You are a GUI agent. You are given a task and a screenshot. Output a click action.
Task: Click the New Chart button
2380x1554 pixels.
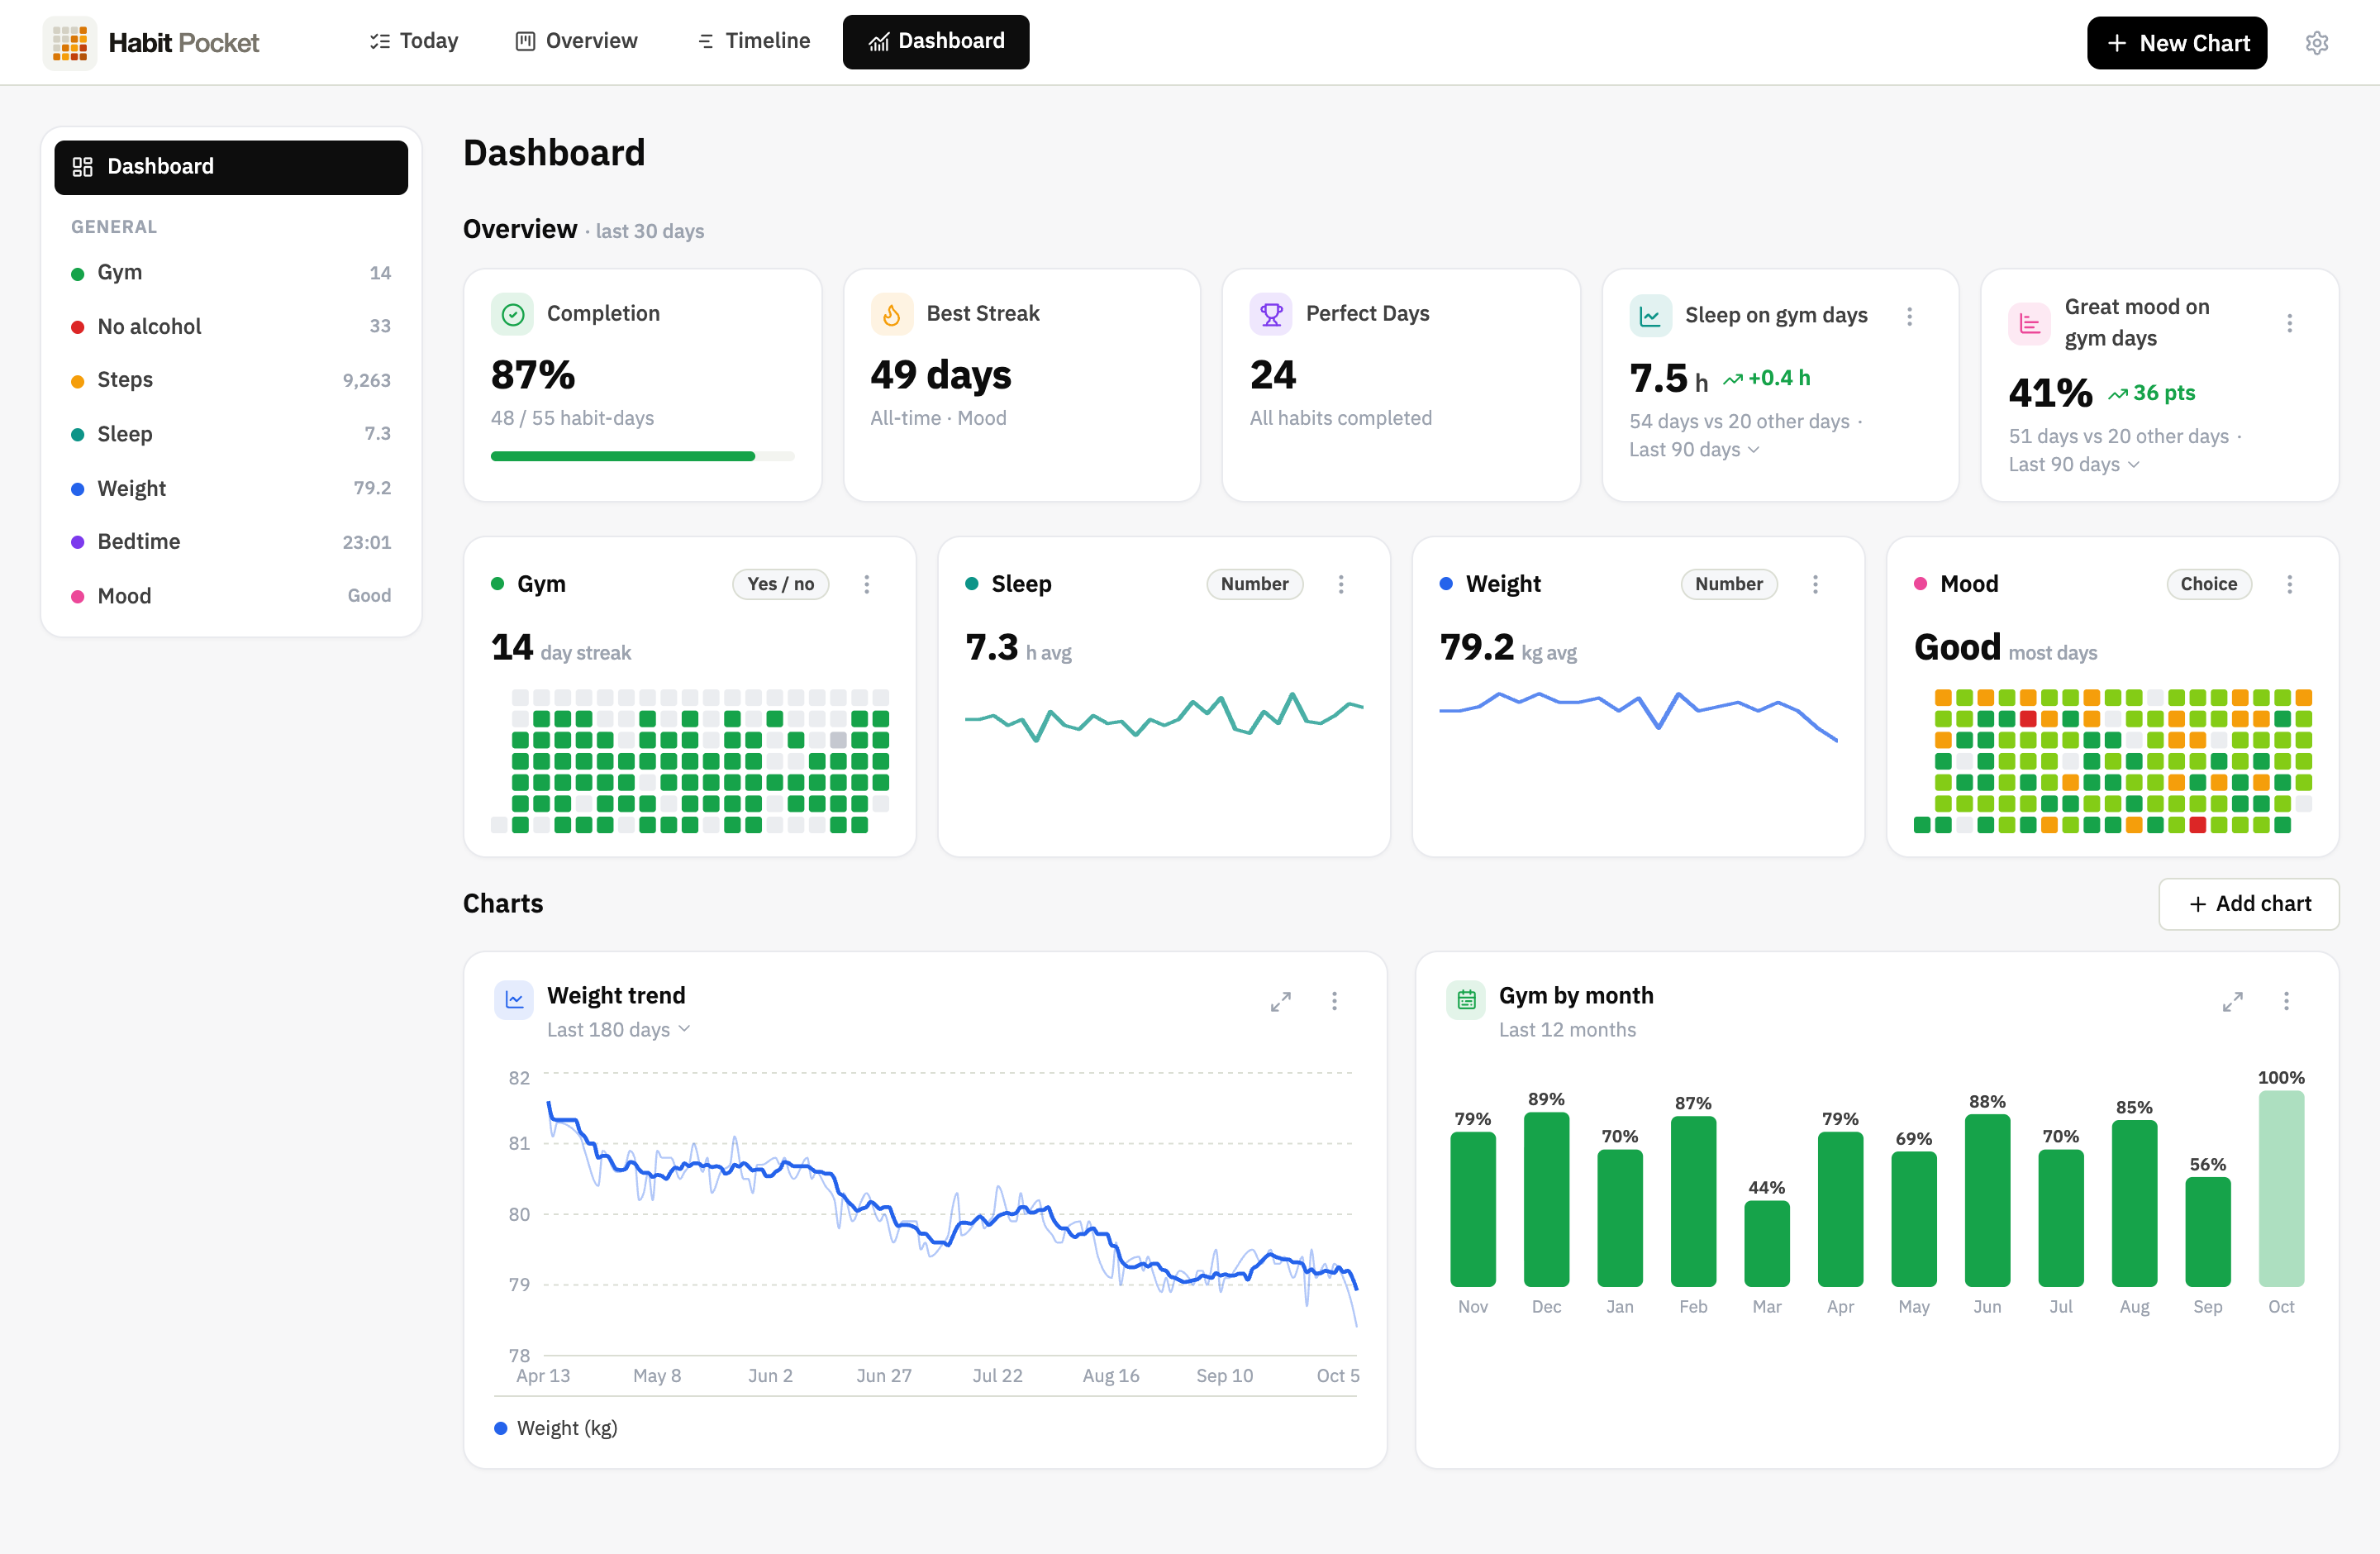(x=2176, y=43)
